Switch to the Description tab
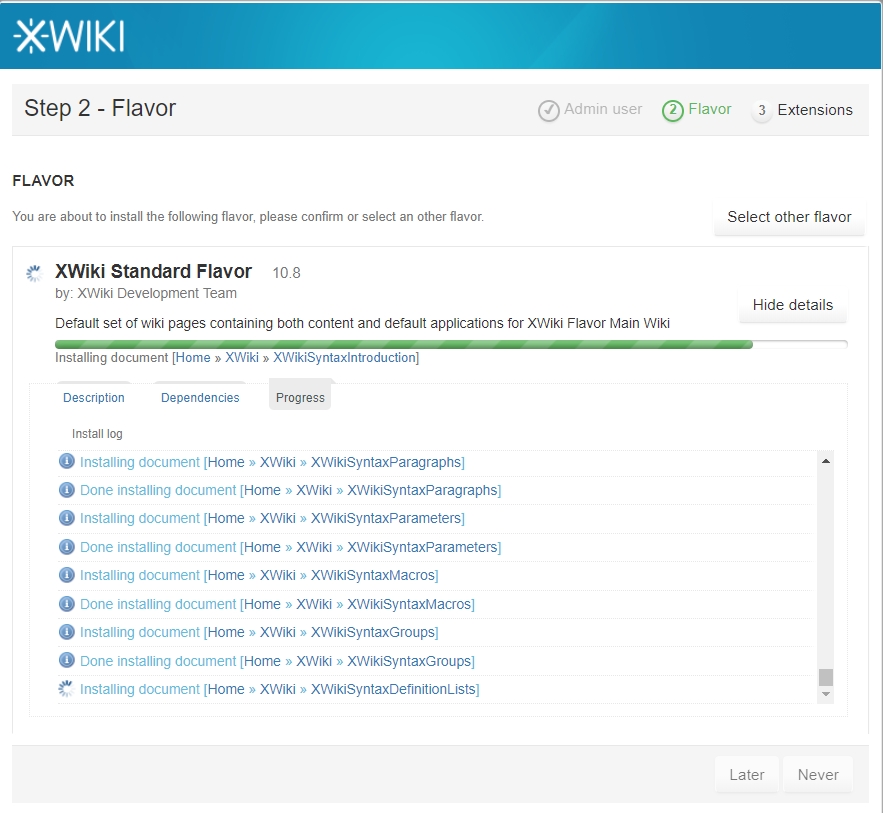Viewport: 883px width, 813px height. point(94,398)
